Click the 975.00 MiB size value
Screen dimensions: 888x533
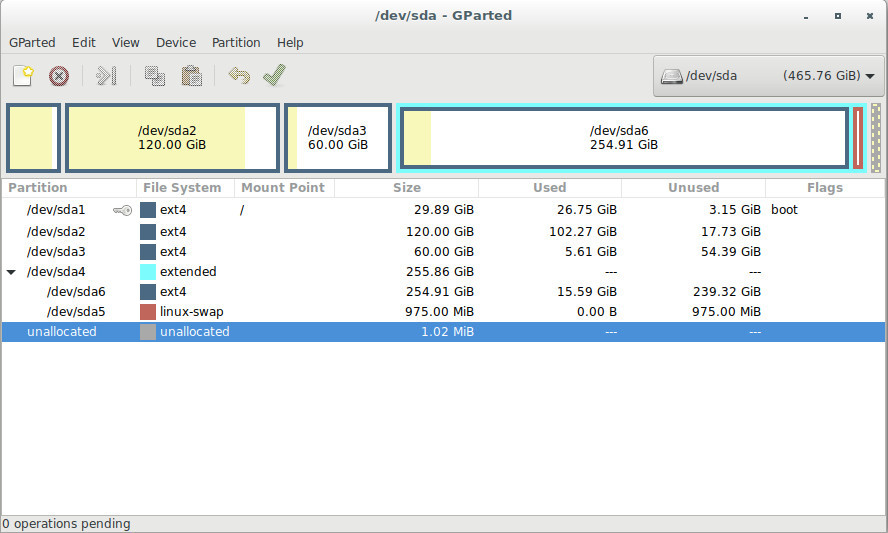point(439,312)
